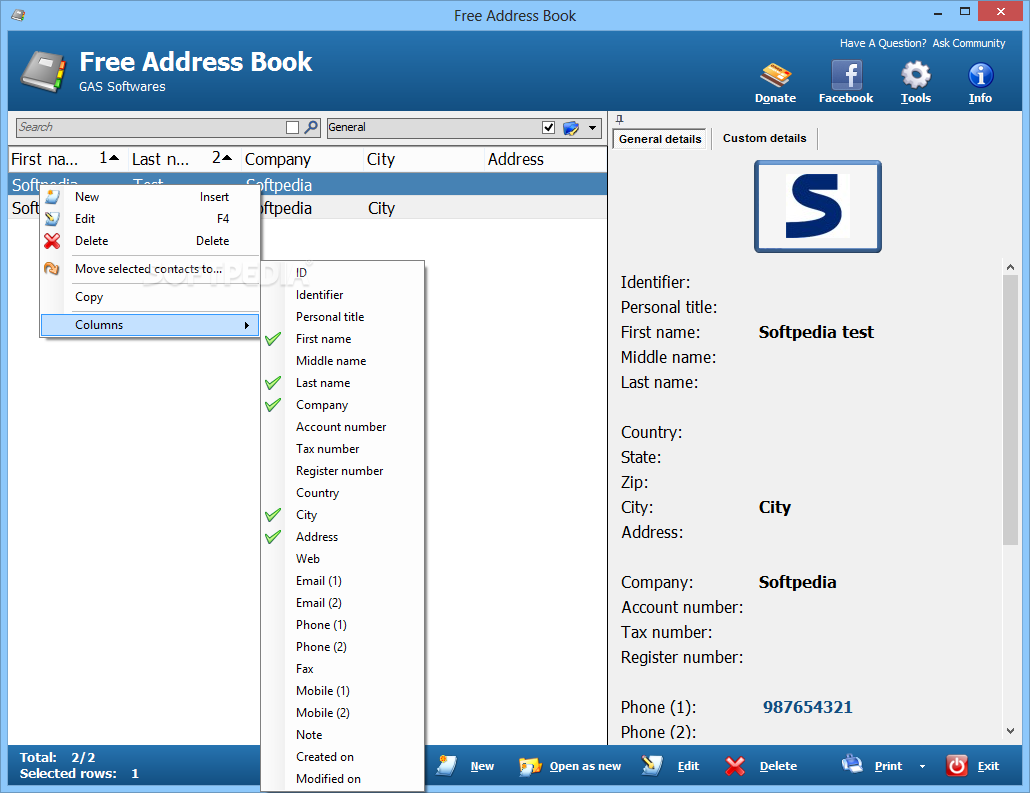The height and width of the screenshot is (793, 1030).
Task: Expand the Columns submenu arrow
Action: (247, 325)
